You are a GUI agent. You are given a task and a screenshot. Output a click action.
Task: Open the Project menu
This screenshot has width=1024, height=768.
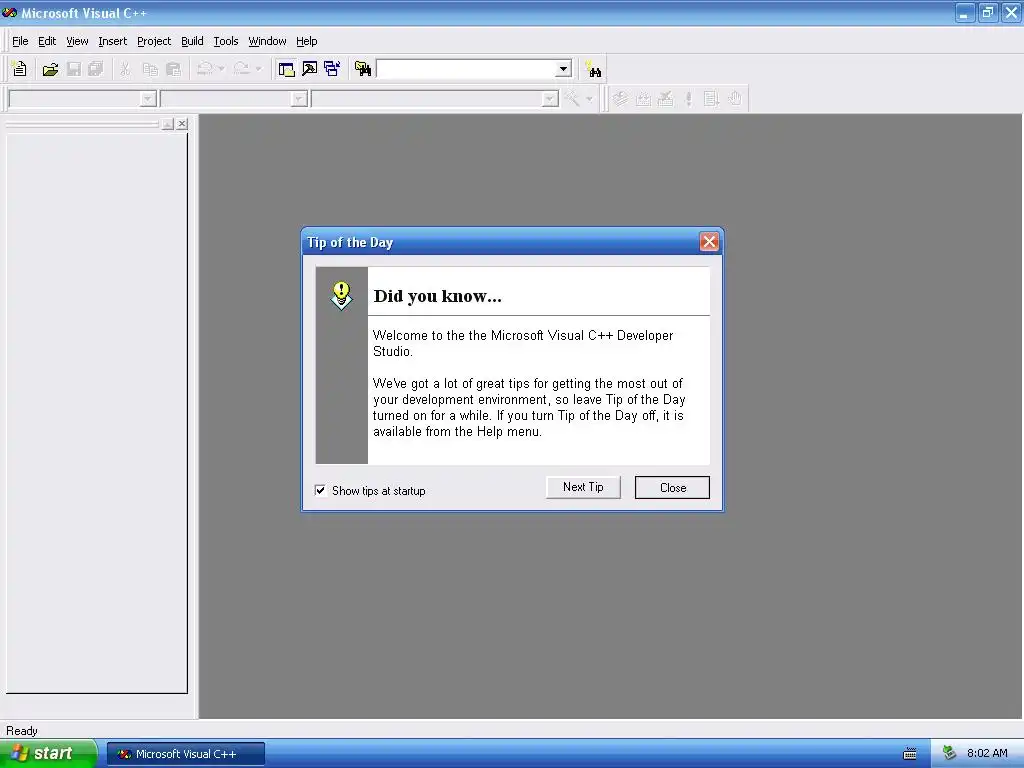(x=154, y=41)
